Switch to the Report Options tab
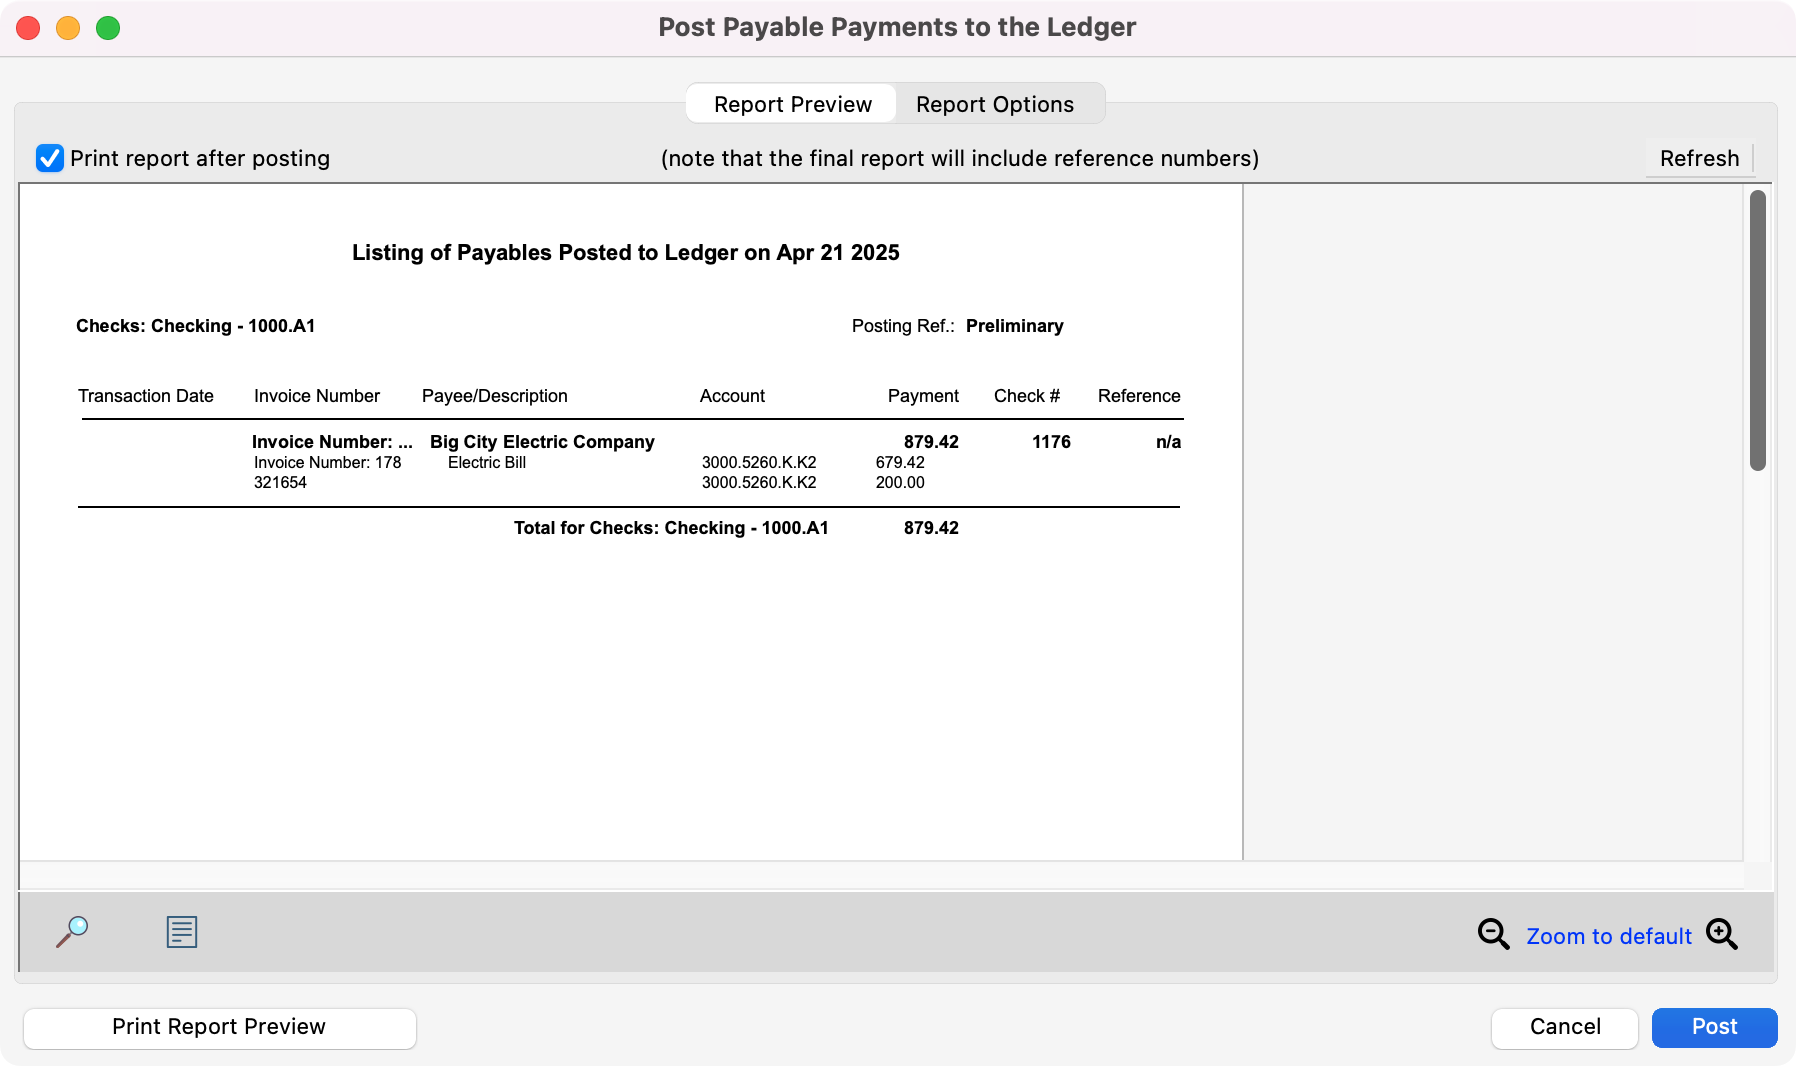The image size is (1796, 1066). [994, 104]
